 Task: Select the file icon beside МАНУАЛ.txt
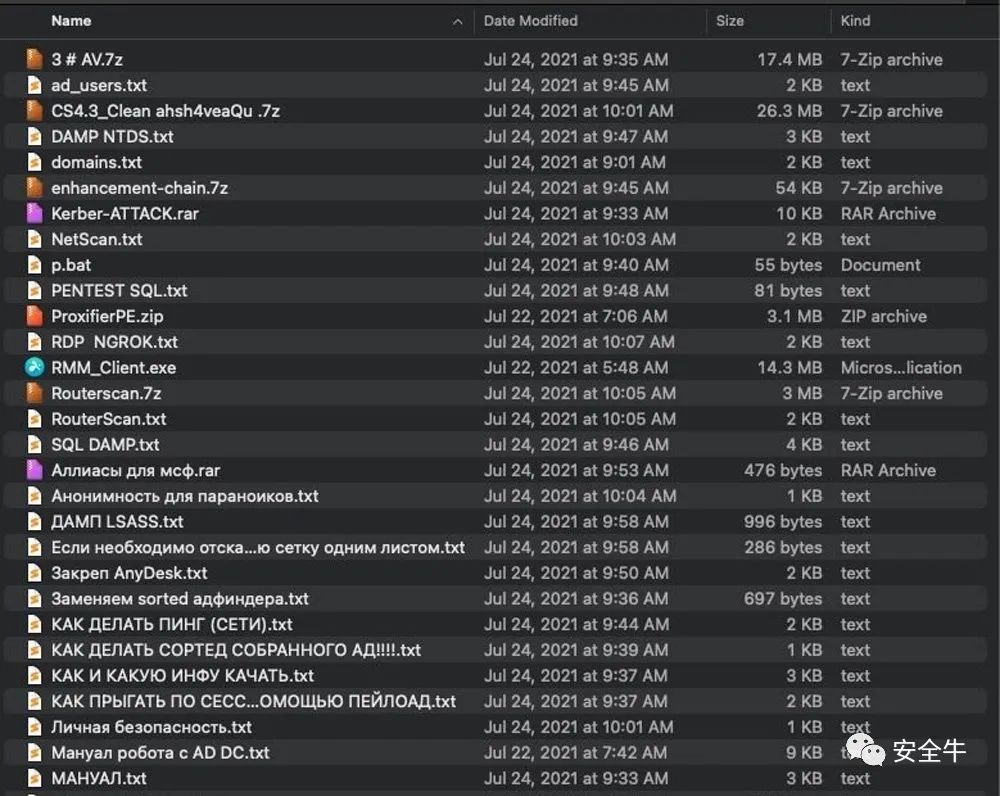(x=34, y=778)
